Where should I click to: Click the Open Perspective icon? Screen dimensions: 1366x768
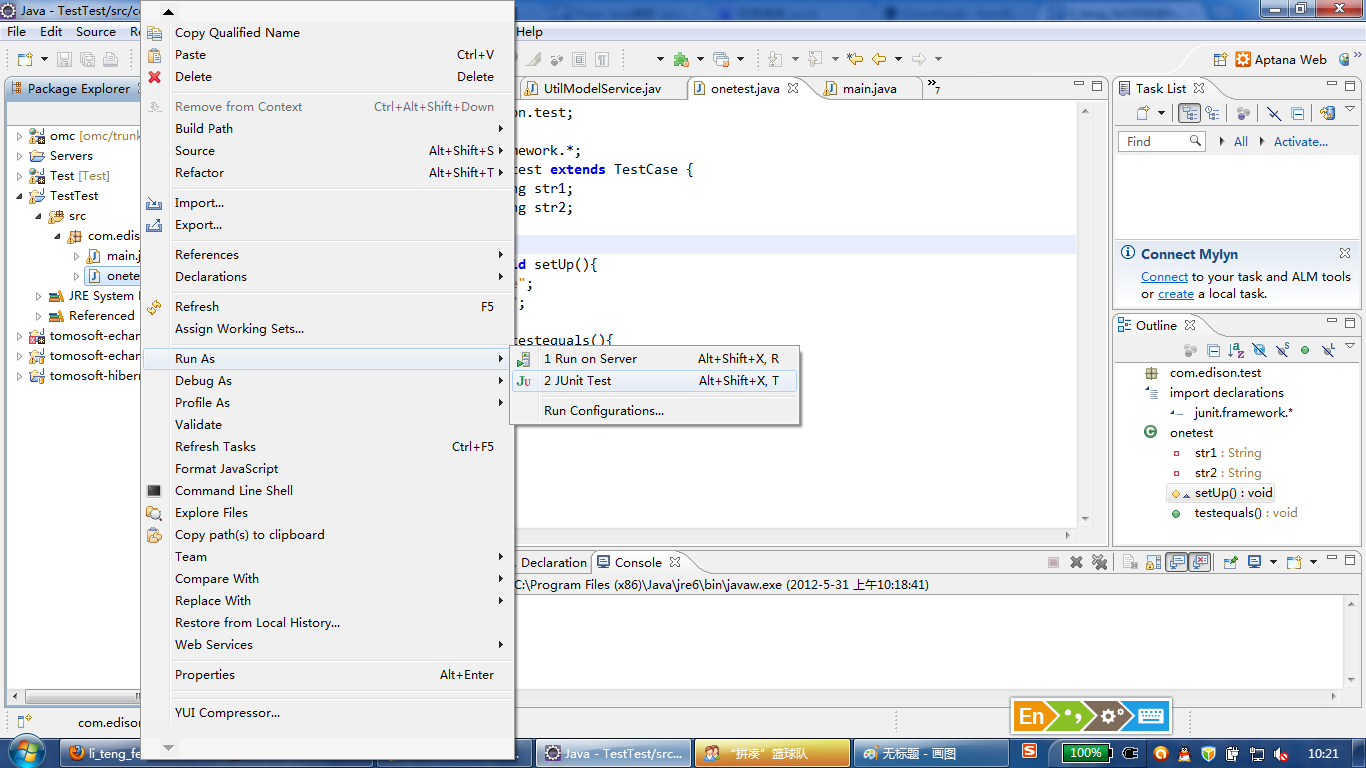1220,59
